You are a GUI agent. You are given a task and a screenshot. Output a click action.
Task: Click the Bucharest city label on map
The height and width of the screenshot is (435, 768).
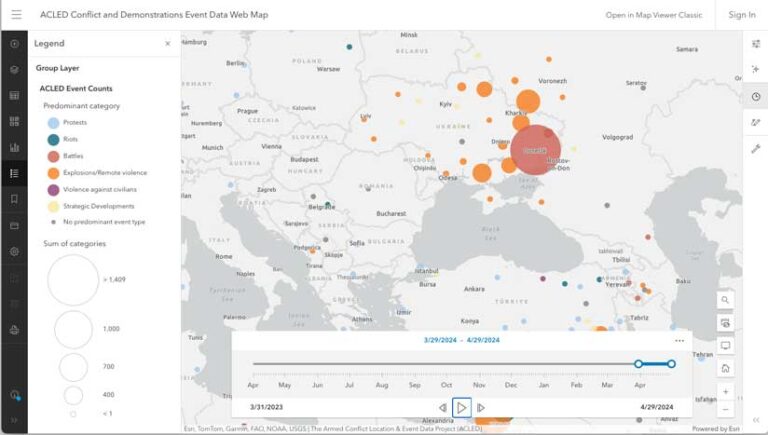[x=391, y=214]
